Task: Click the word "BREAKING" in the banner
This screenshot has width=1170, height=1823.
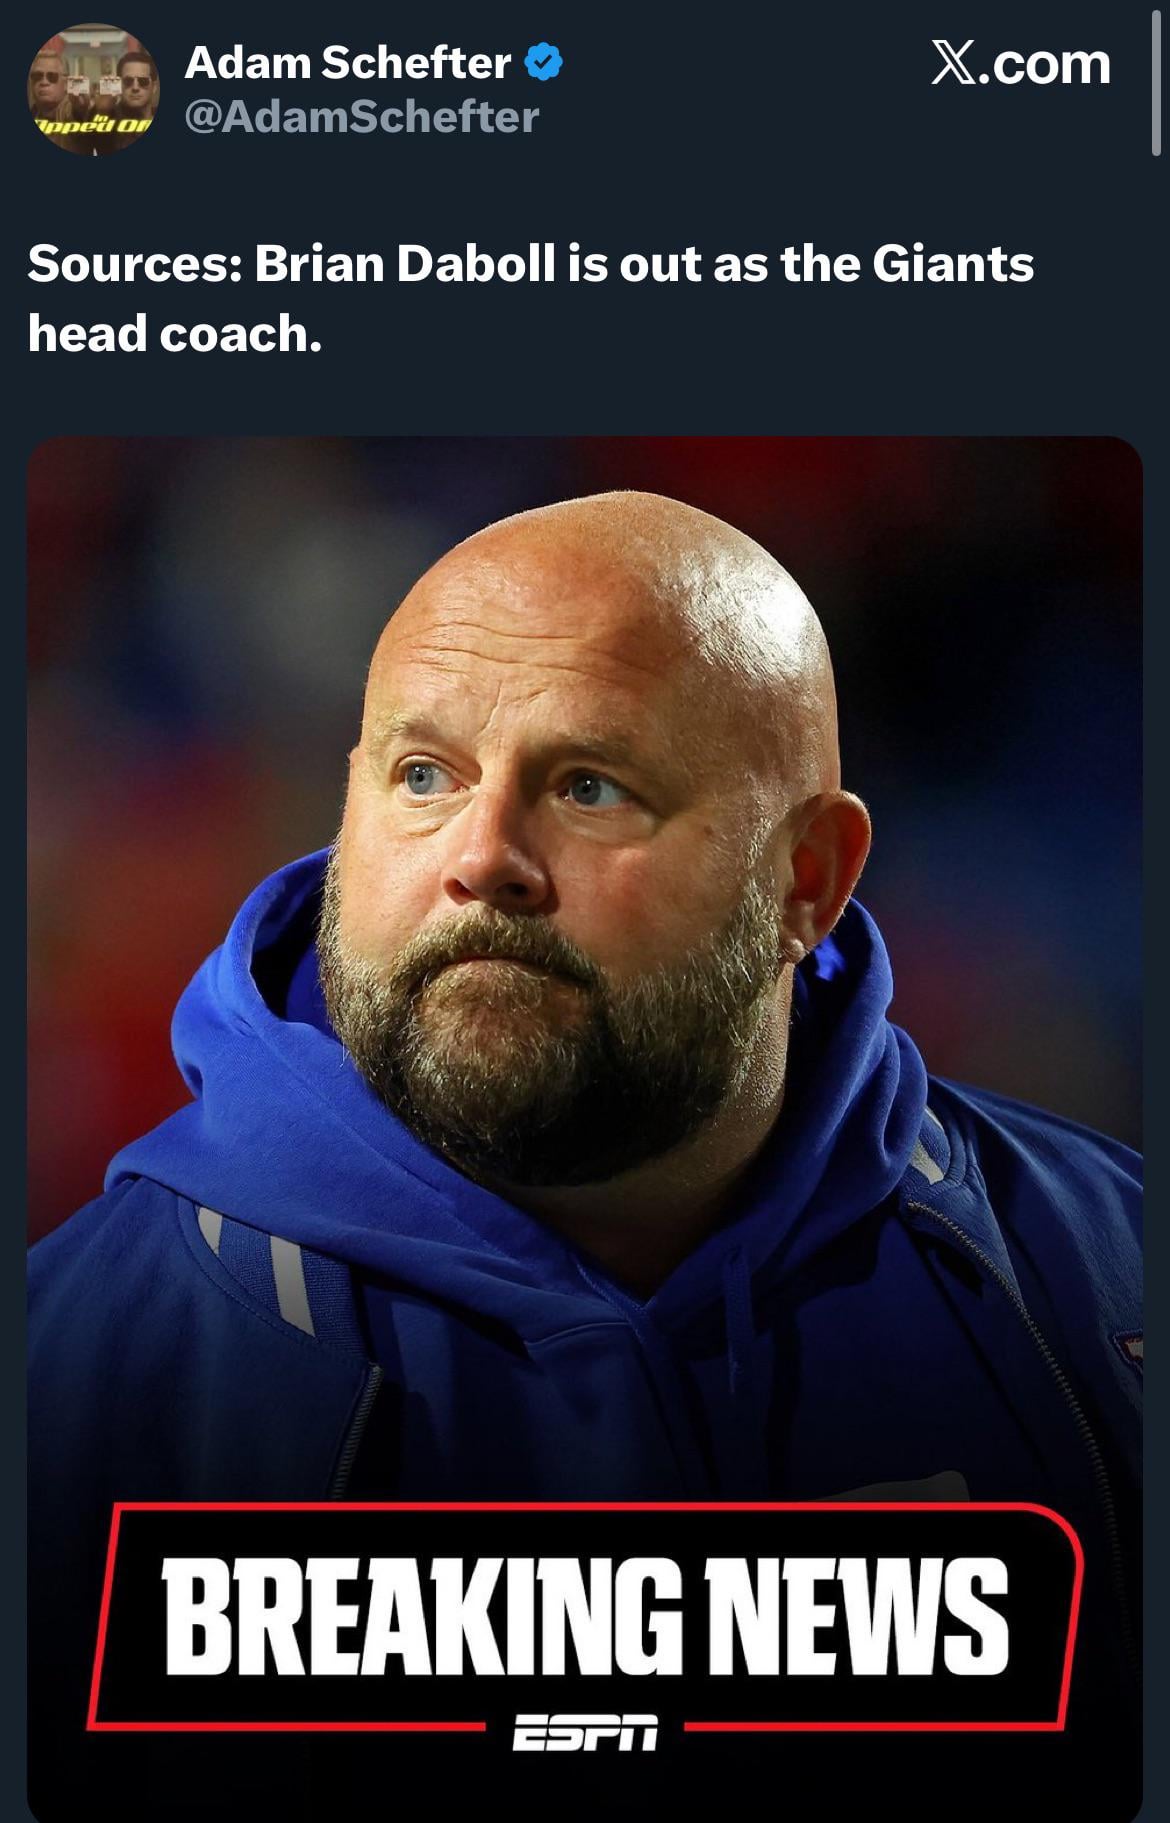Action: [x=423, y=1616]
